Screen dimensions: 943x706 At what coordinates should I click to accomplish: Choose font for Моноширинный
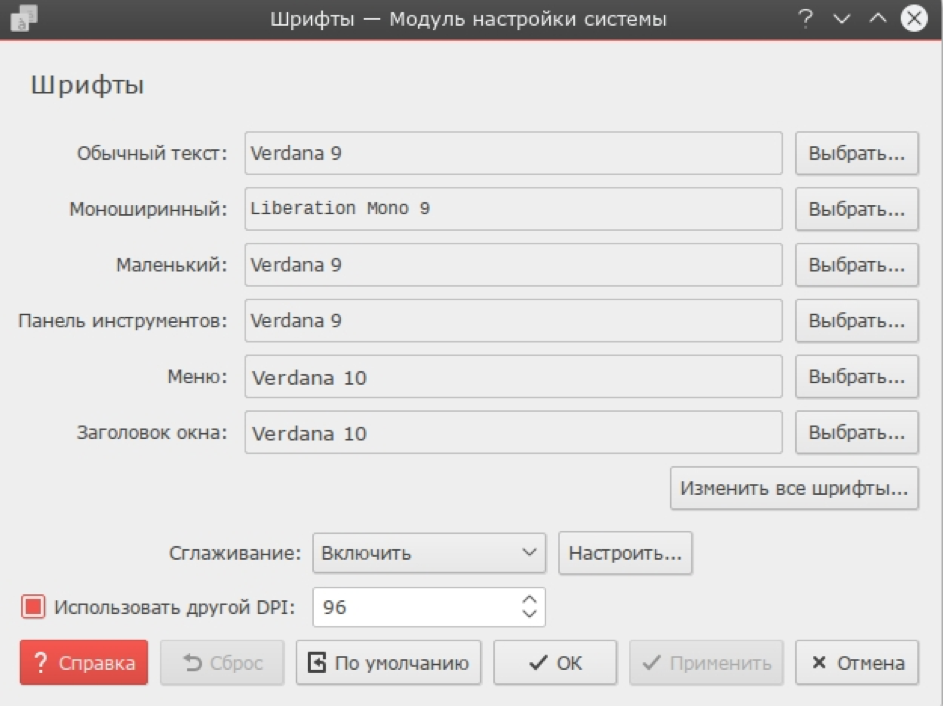[x=856, y=209]
